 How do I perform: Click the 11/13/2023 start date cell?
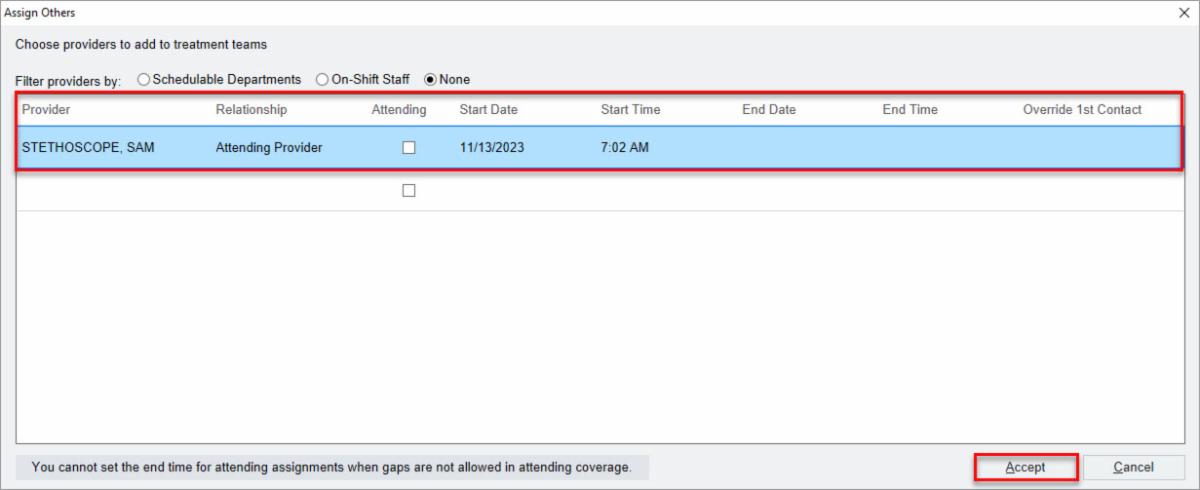tap(492, 148)
